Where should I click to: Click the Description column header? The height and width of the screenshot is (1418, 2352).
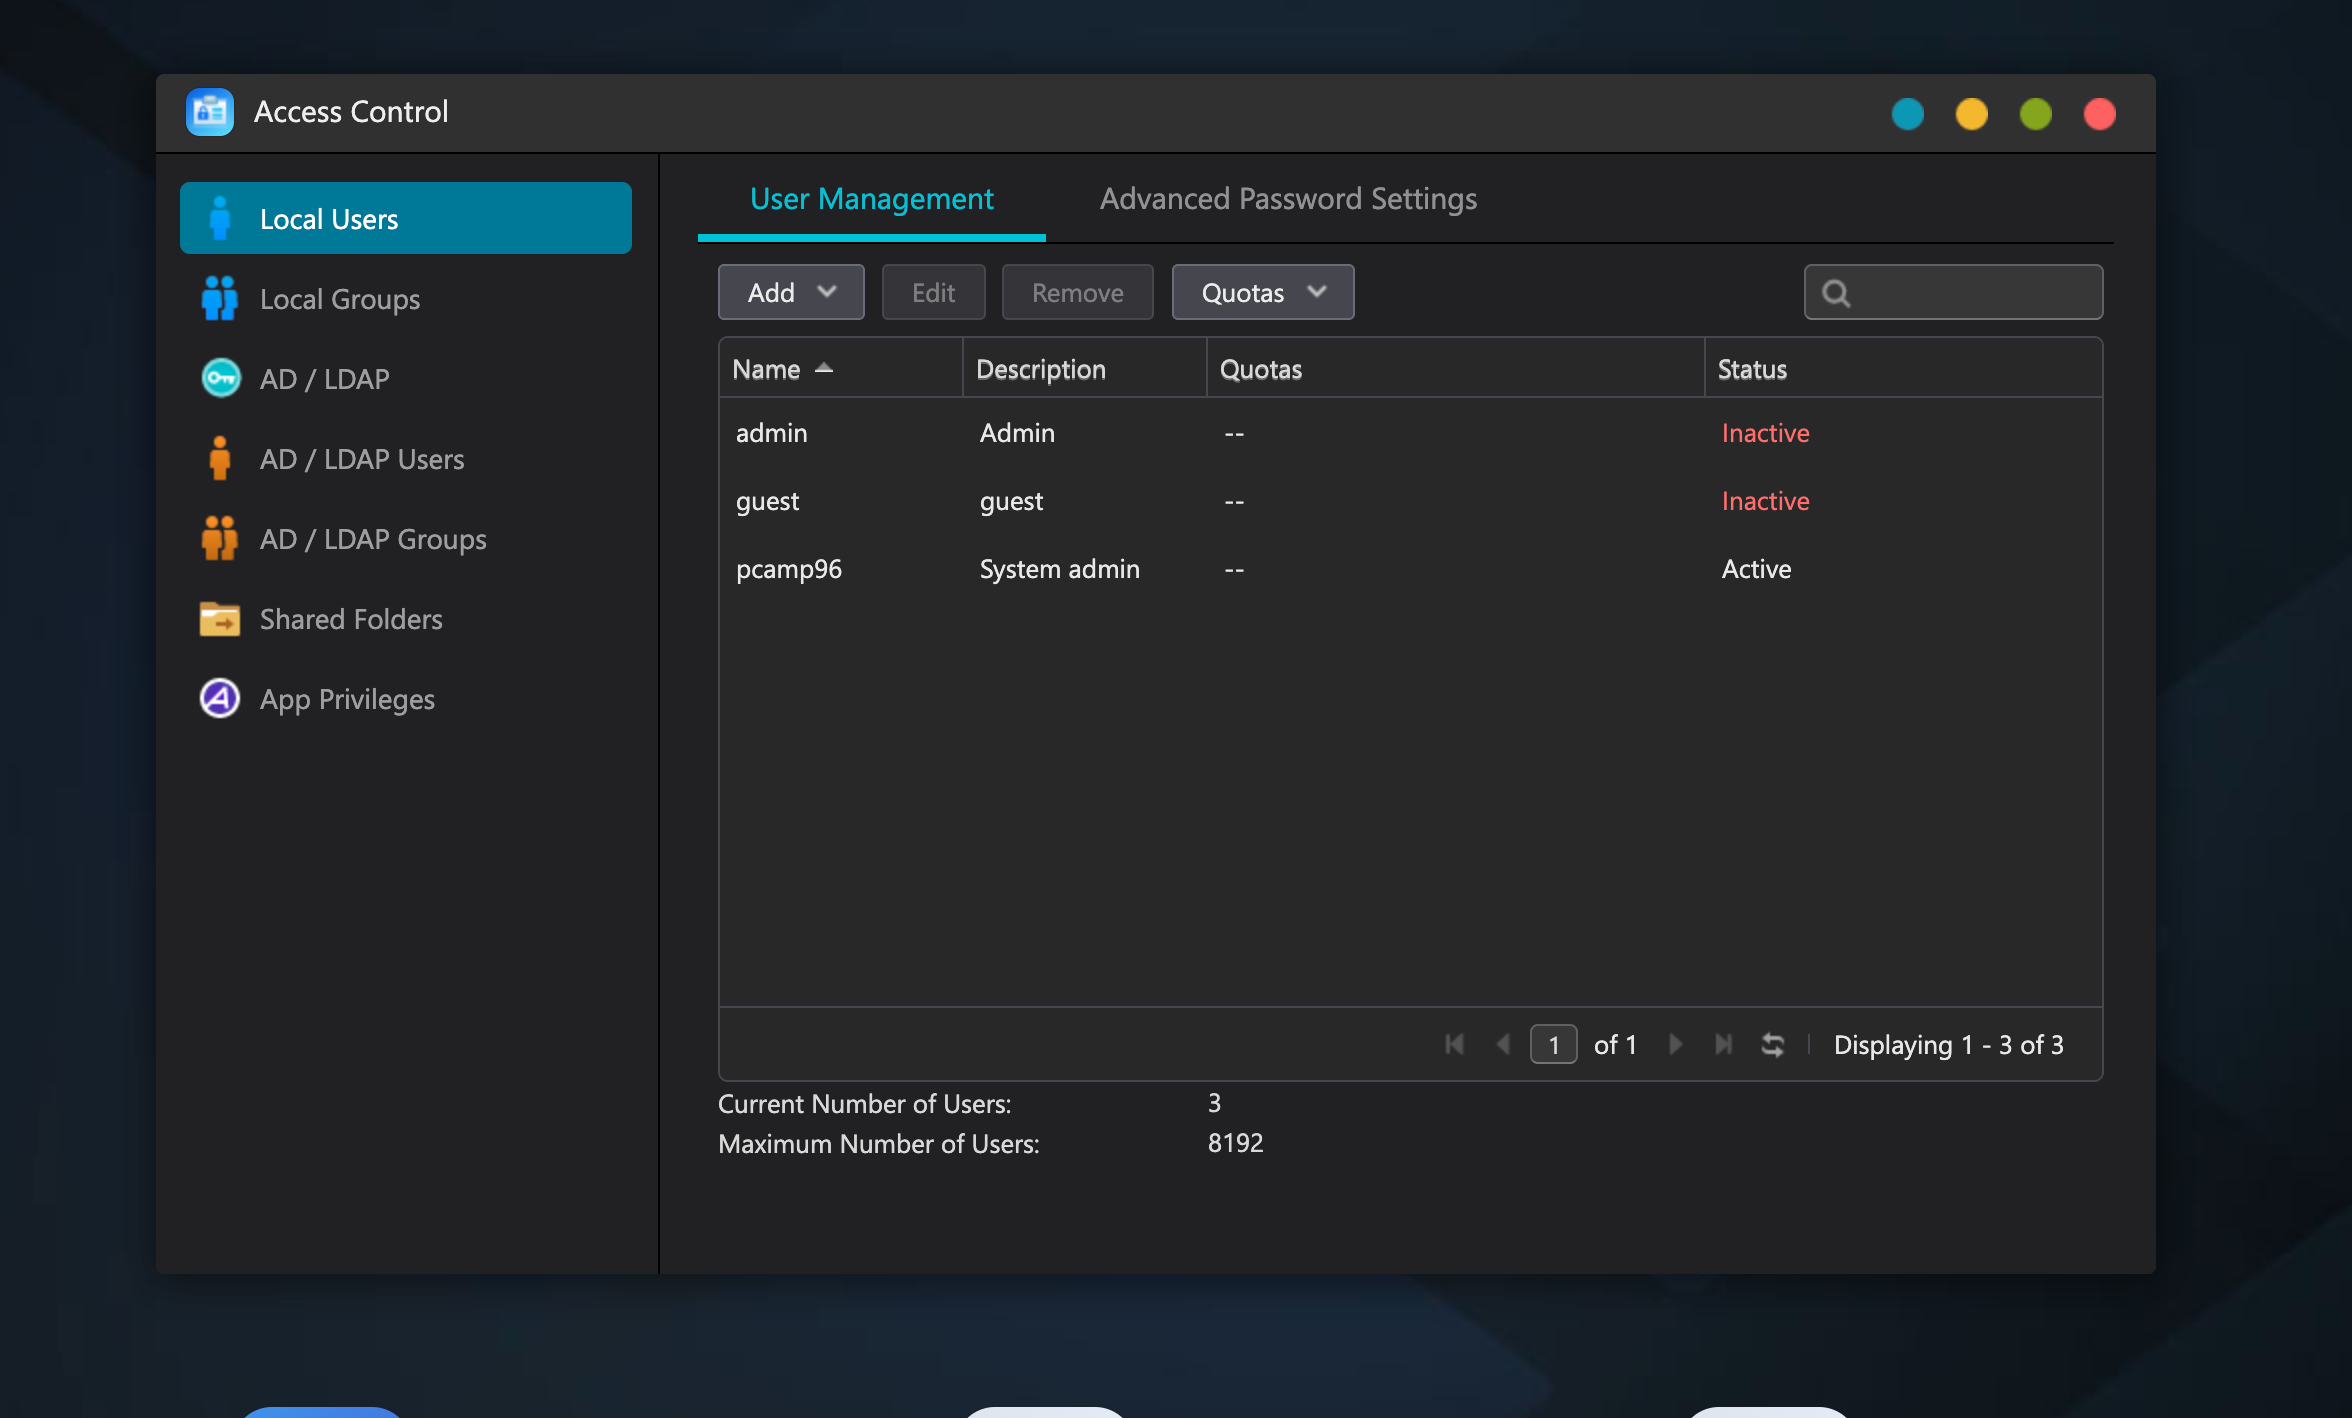pos(1084,369)
